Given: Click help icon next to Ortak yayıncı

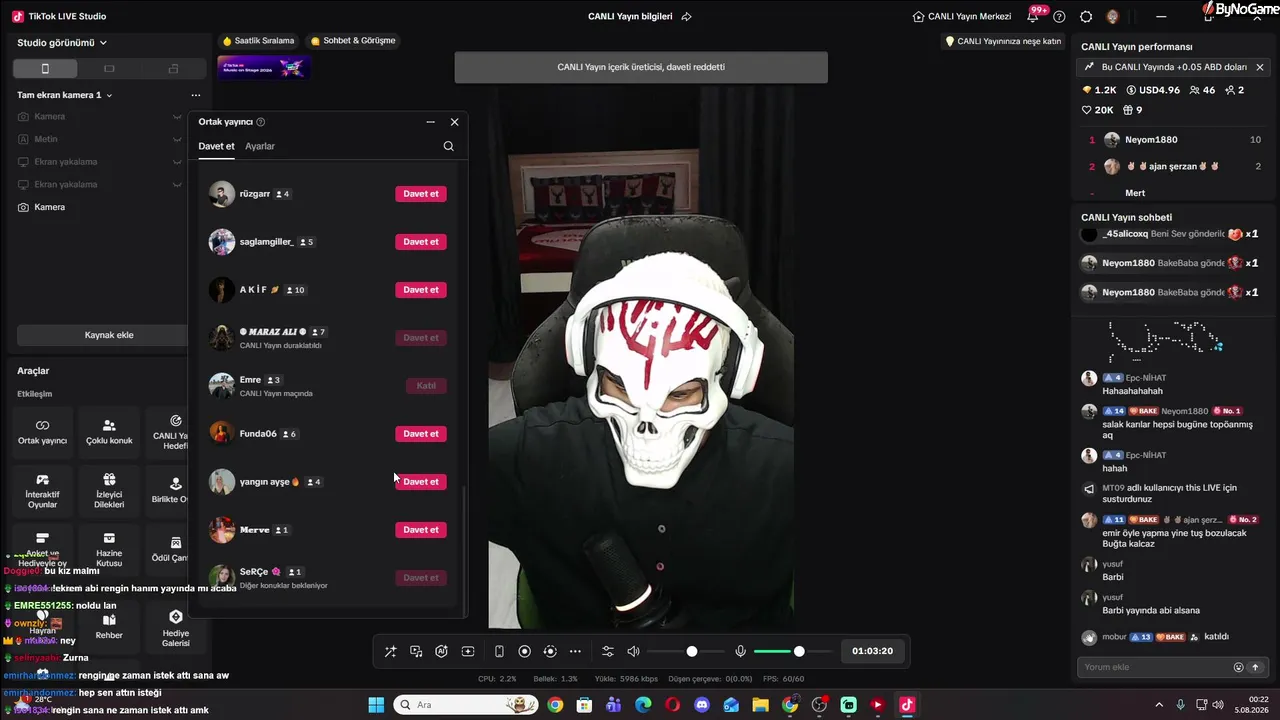Looking at the screenshot, I should tap(261, 122).
